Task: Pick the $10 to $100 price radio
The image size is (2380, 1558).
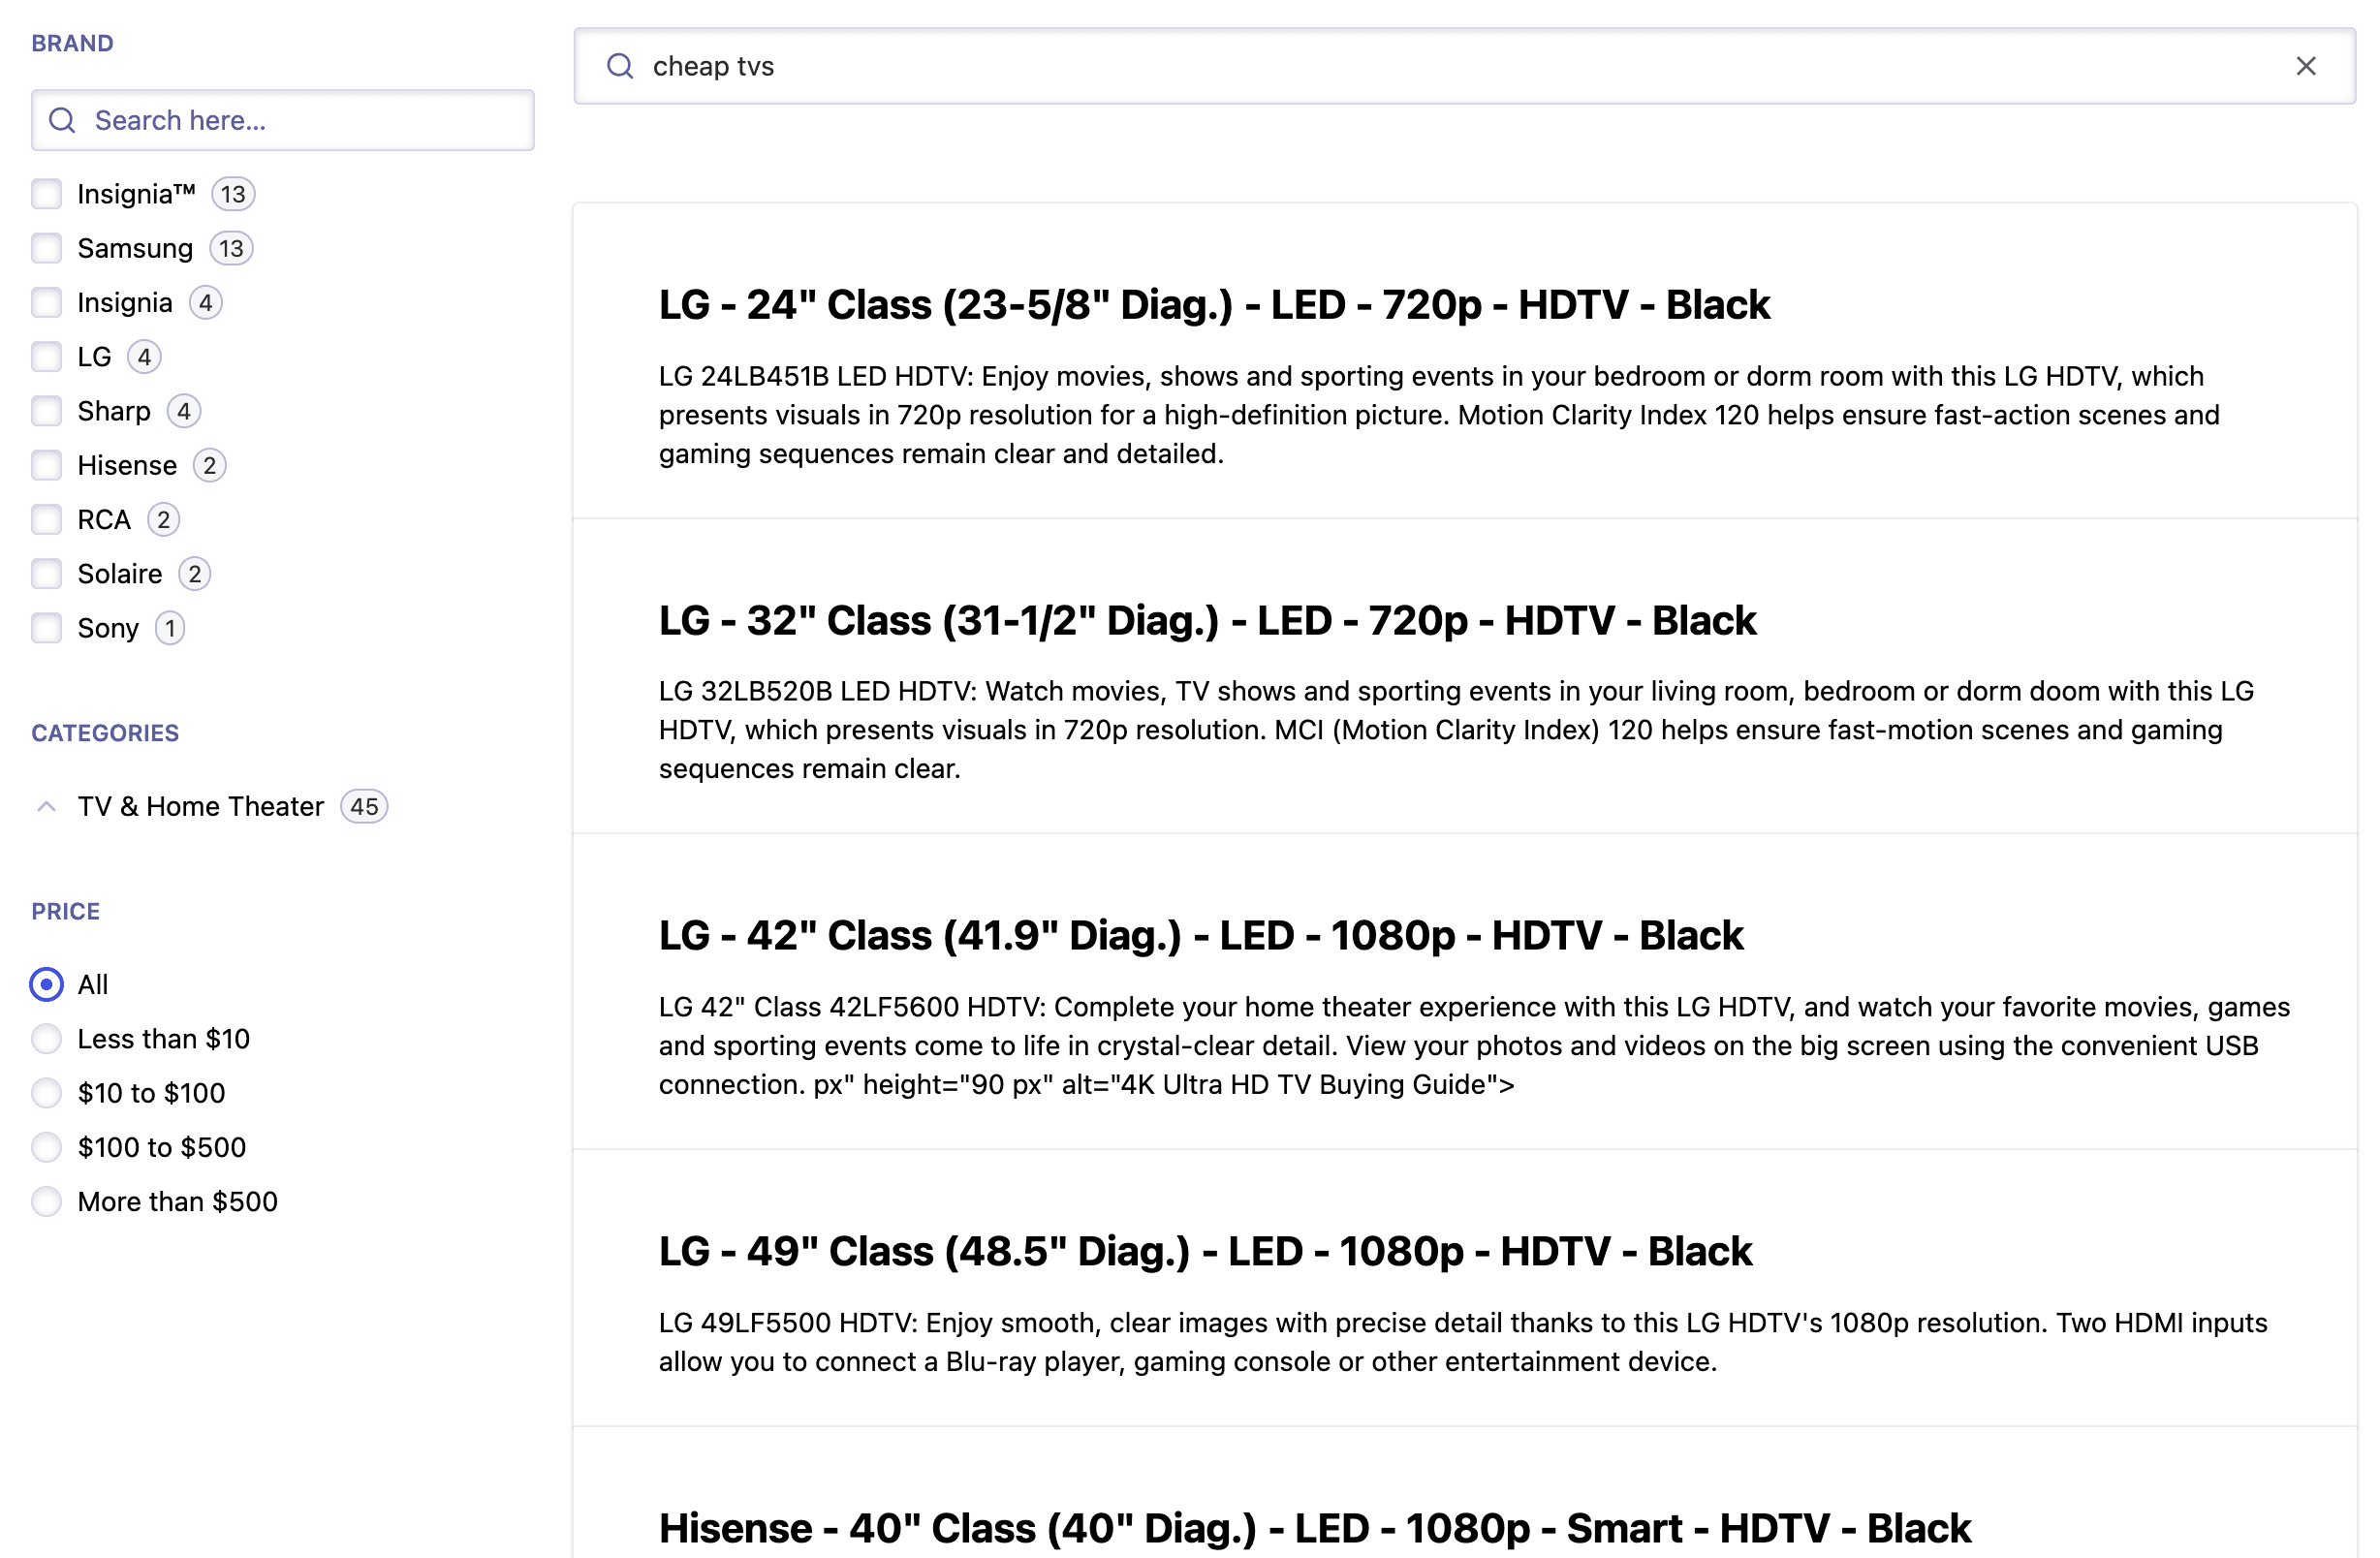Action: 46,1093
